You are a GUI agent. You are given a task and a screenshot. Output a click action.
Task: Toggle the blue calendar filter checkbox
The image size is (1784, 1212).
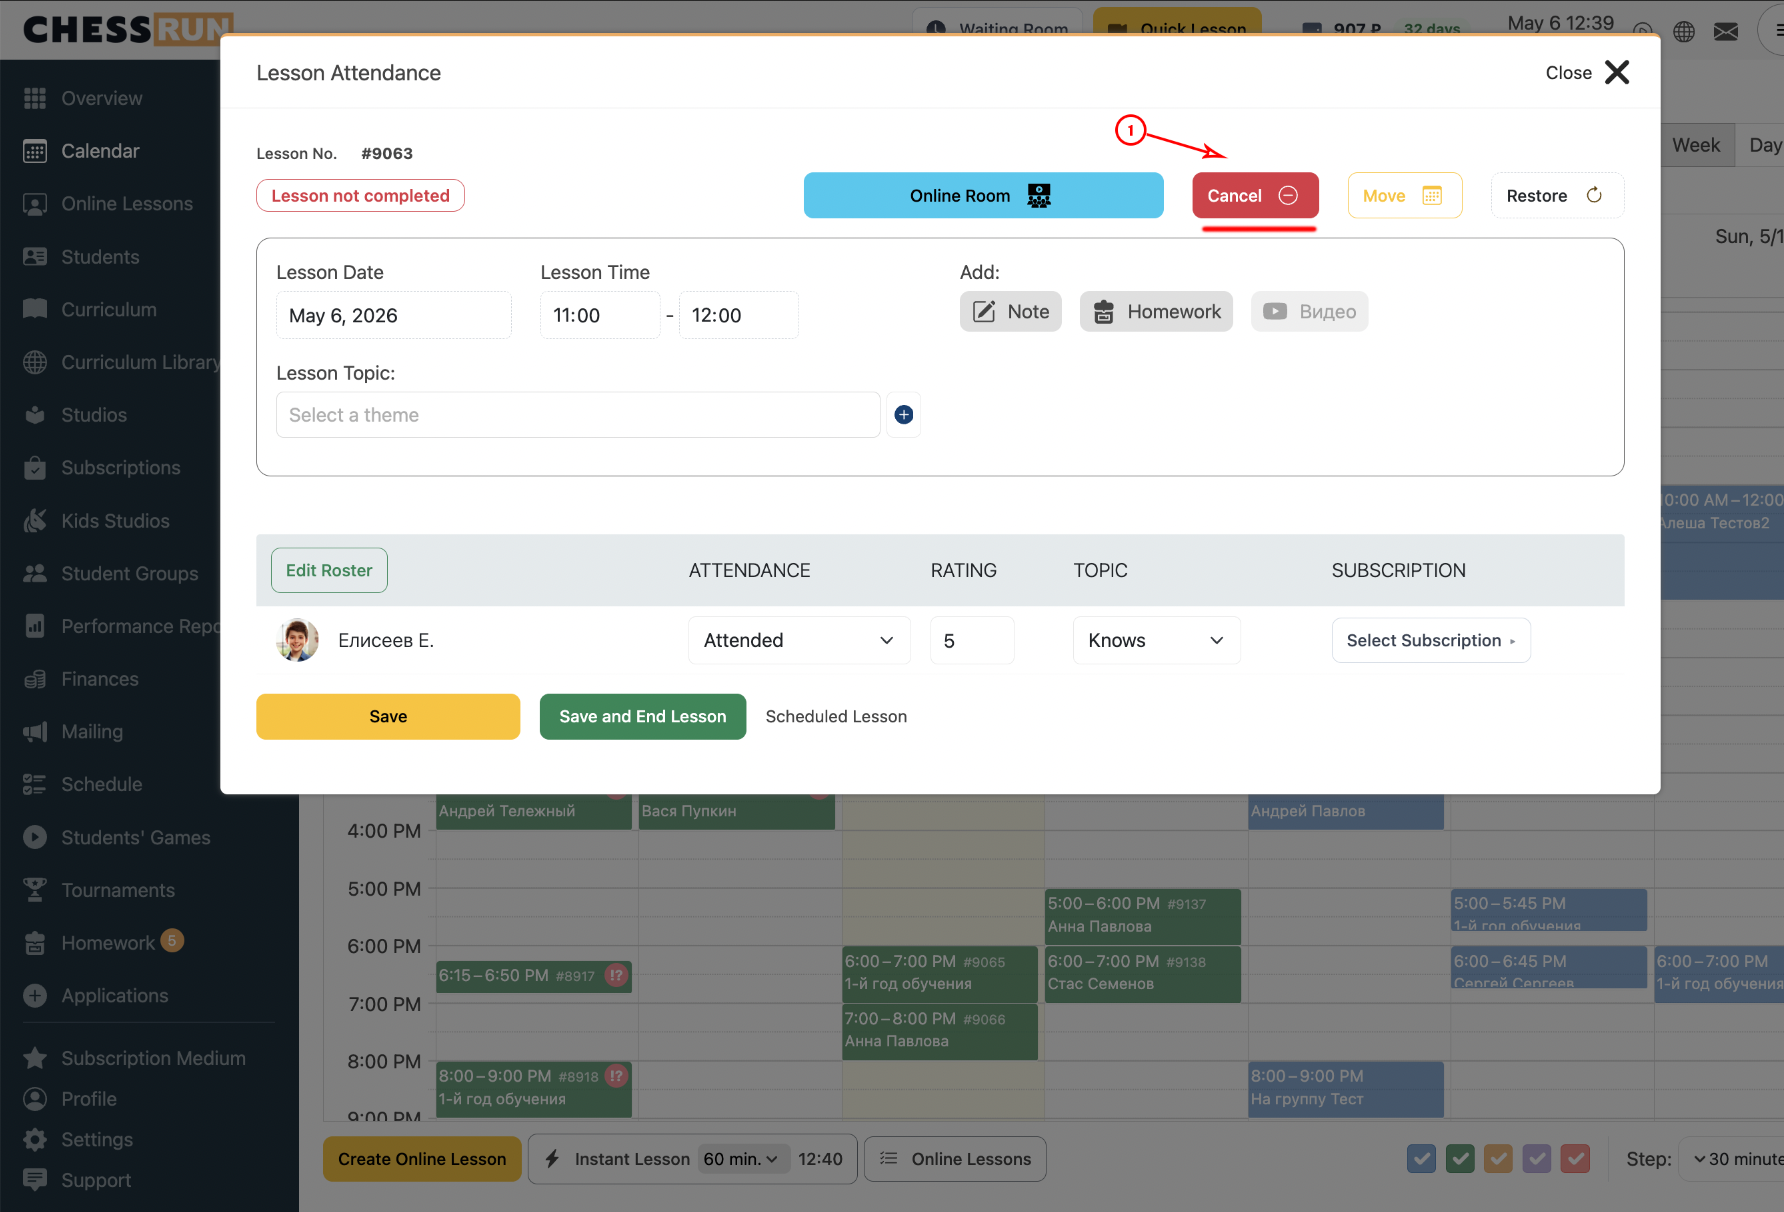tap(1421, 1159)
